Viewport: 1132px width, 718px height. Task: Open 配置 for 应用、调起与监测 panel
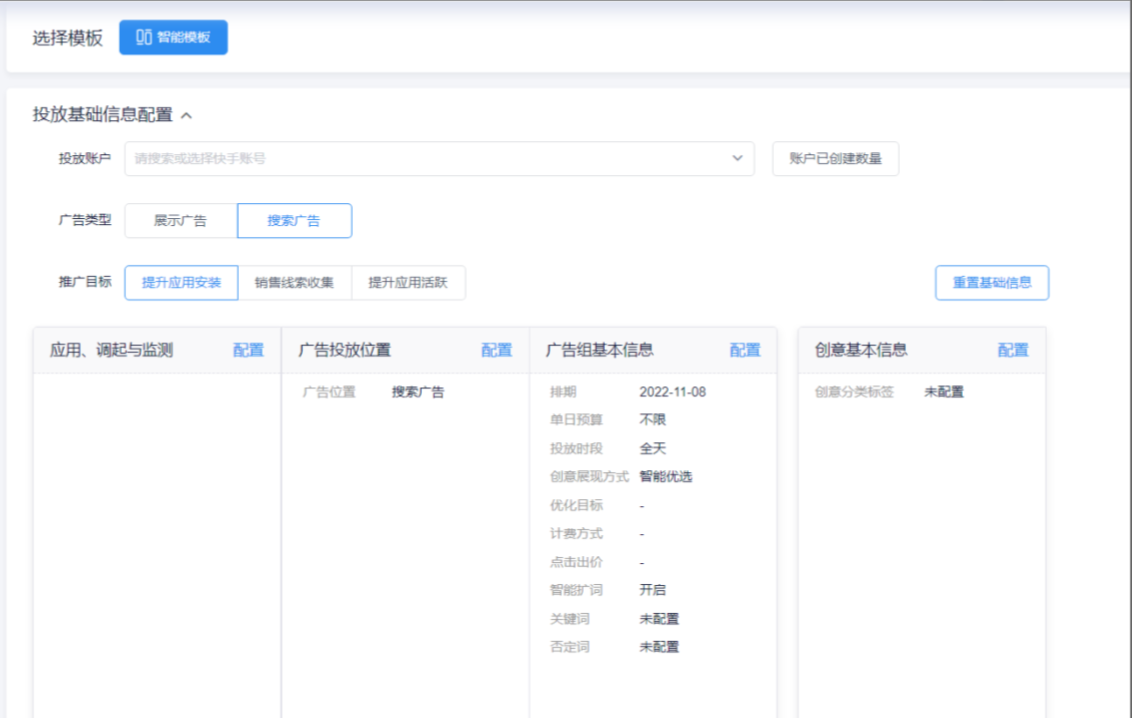pos(248,351)
